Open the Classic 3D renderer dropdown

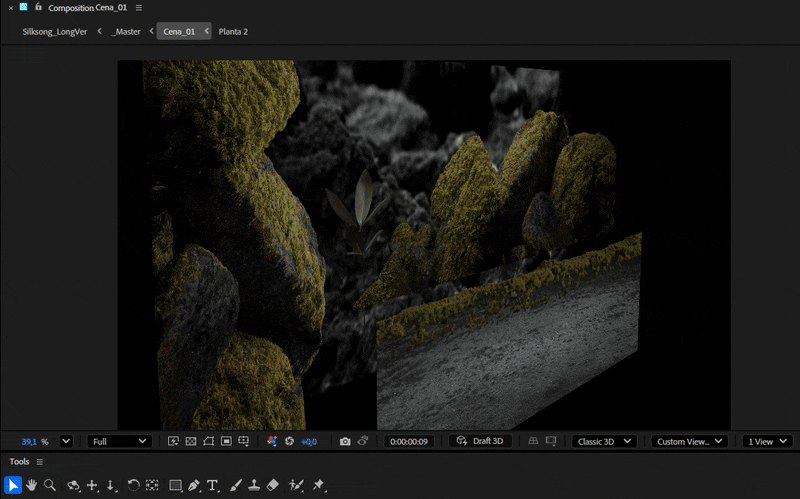coord(606,441)
